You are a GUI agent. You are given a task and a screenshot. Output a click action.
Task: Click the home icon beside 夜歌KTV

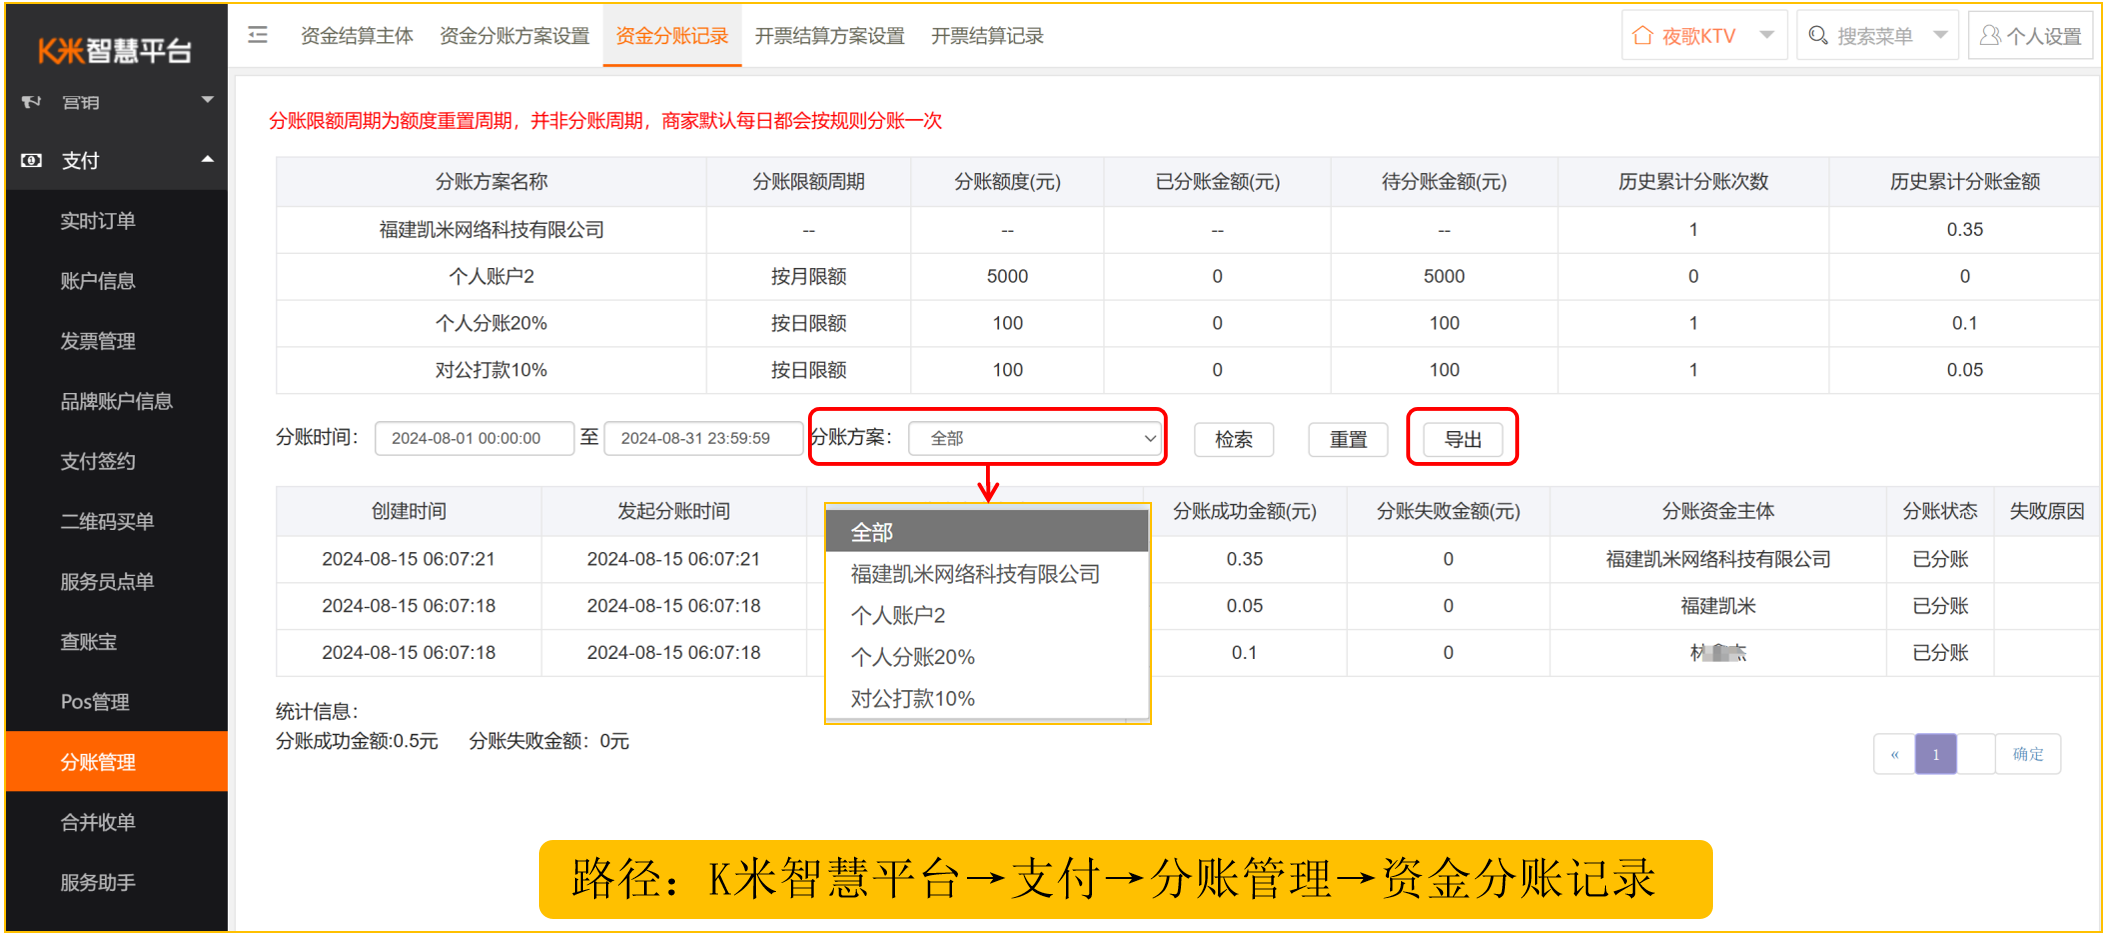pos(1642,36)
